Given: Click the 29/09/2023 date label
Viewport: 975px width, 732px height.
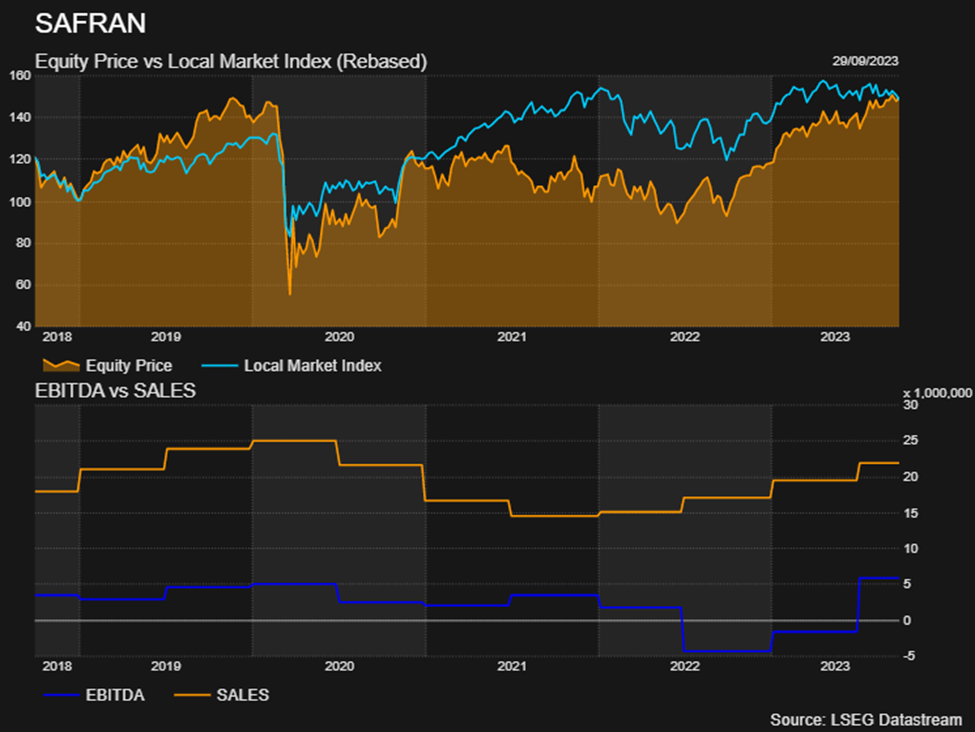Looking at the screenshot, I should (x=866, y=61).
